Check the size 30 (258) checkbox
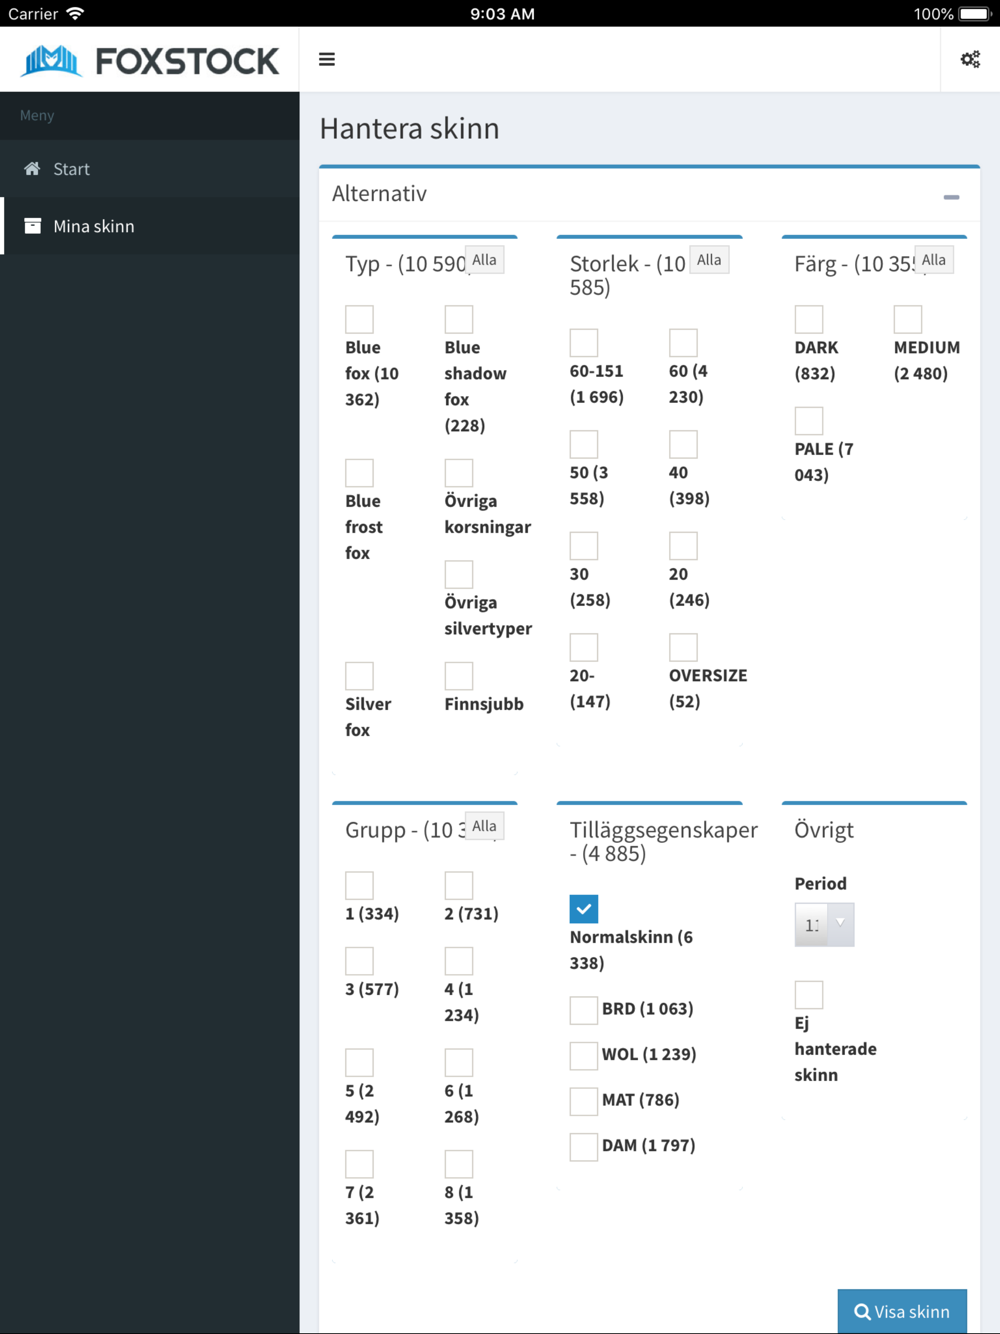 [584, 546]
